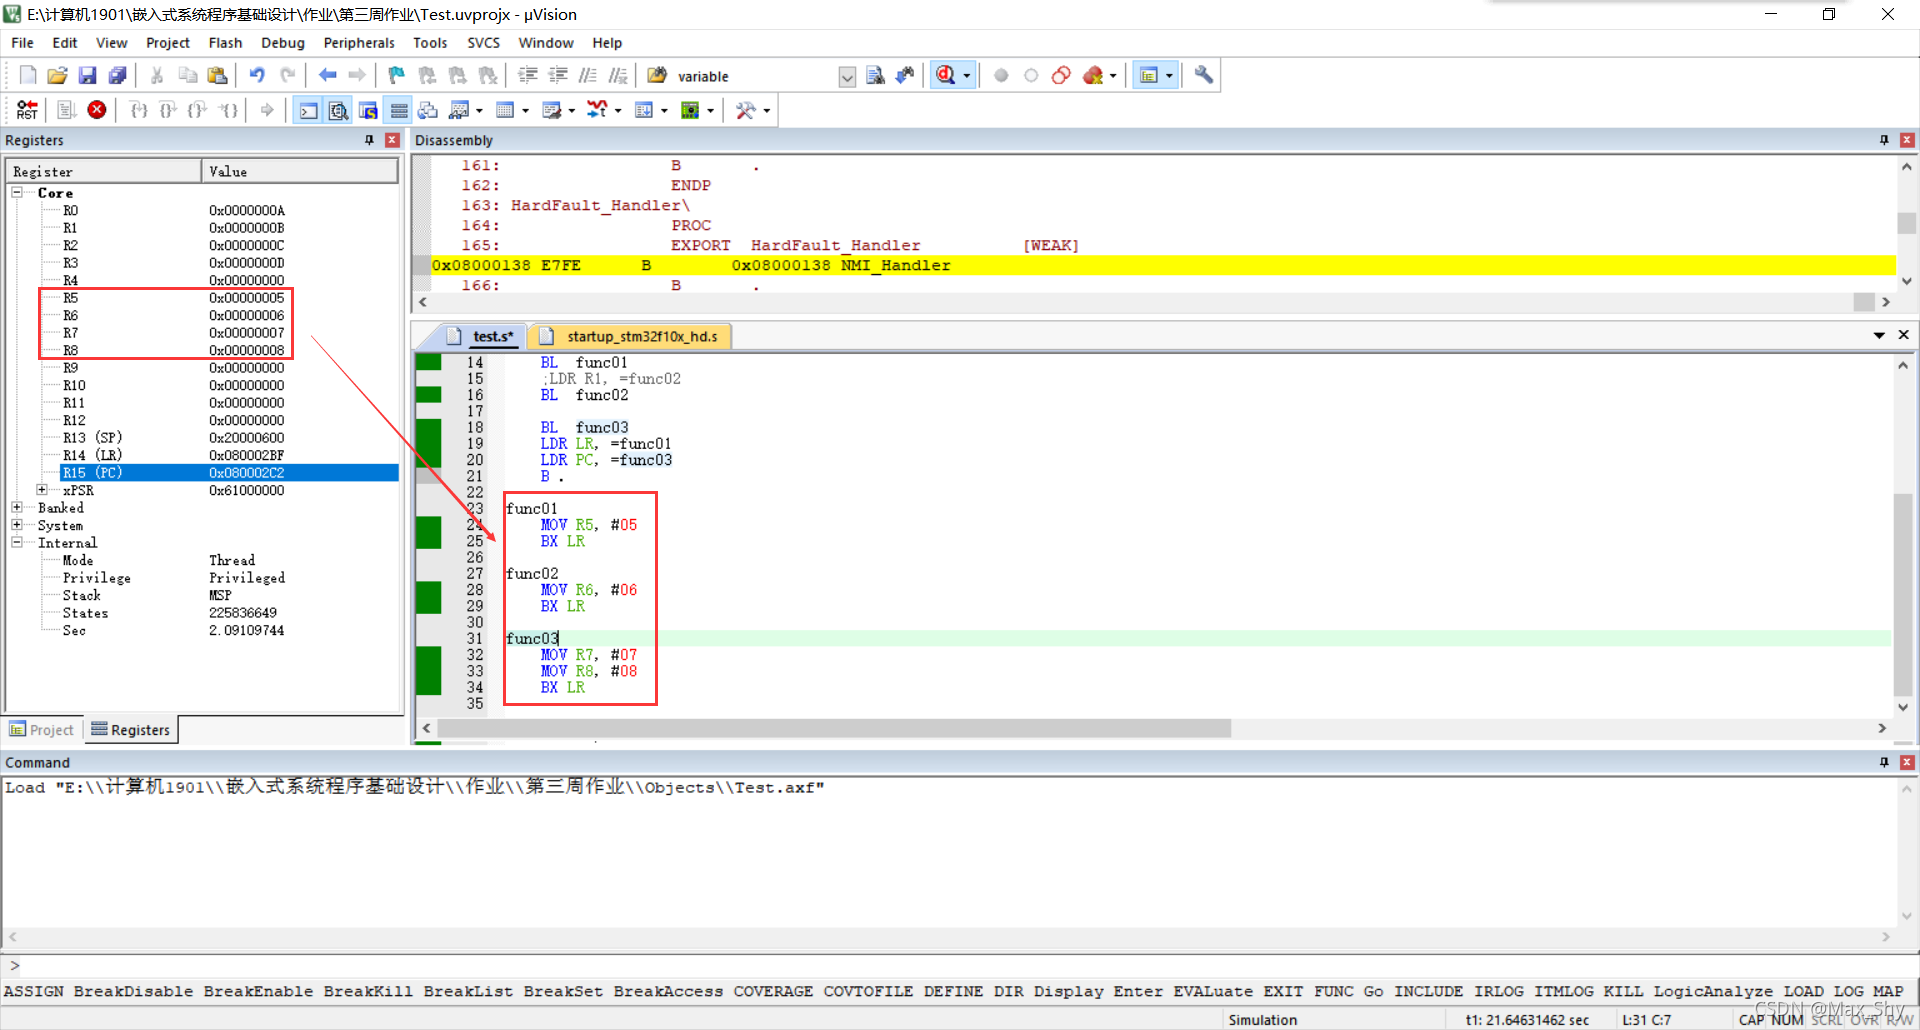Stop execution red X icon
The width and height of the screenshot is (1920, 1030).
click(x=97, y=110)
